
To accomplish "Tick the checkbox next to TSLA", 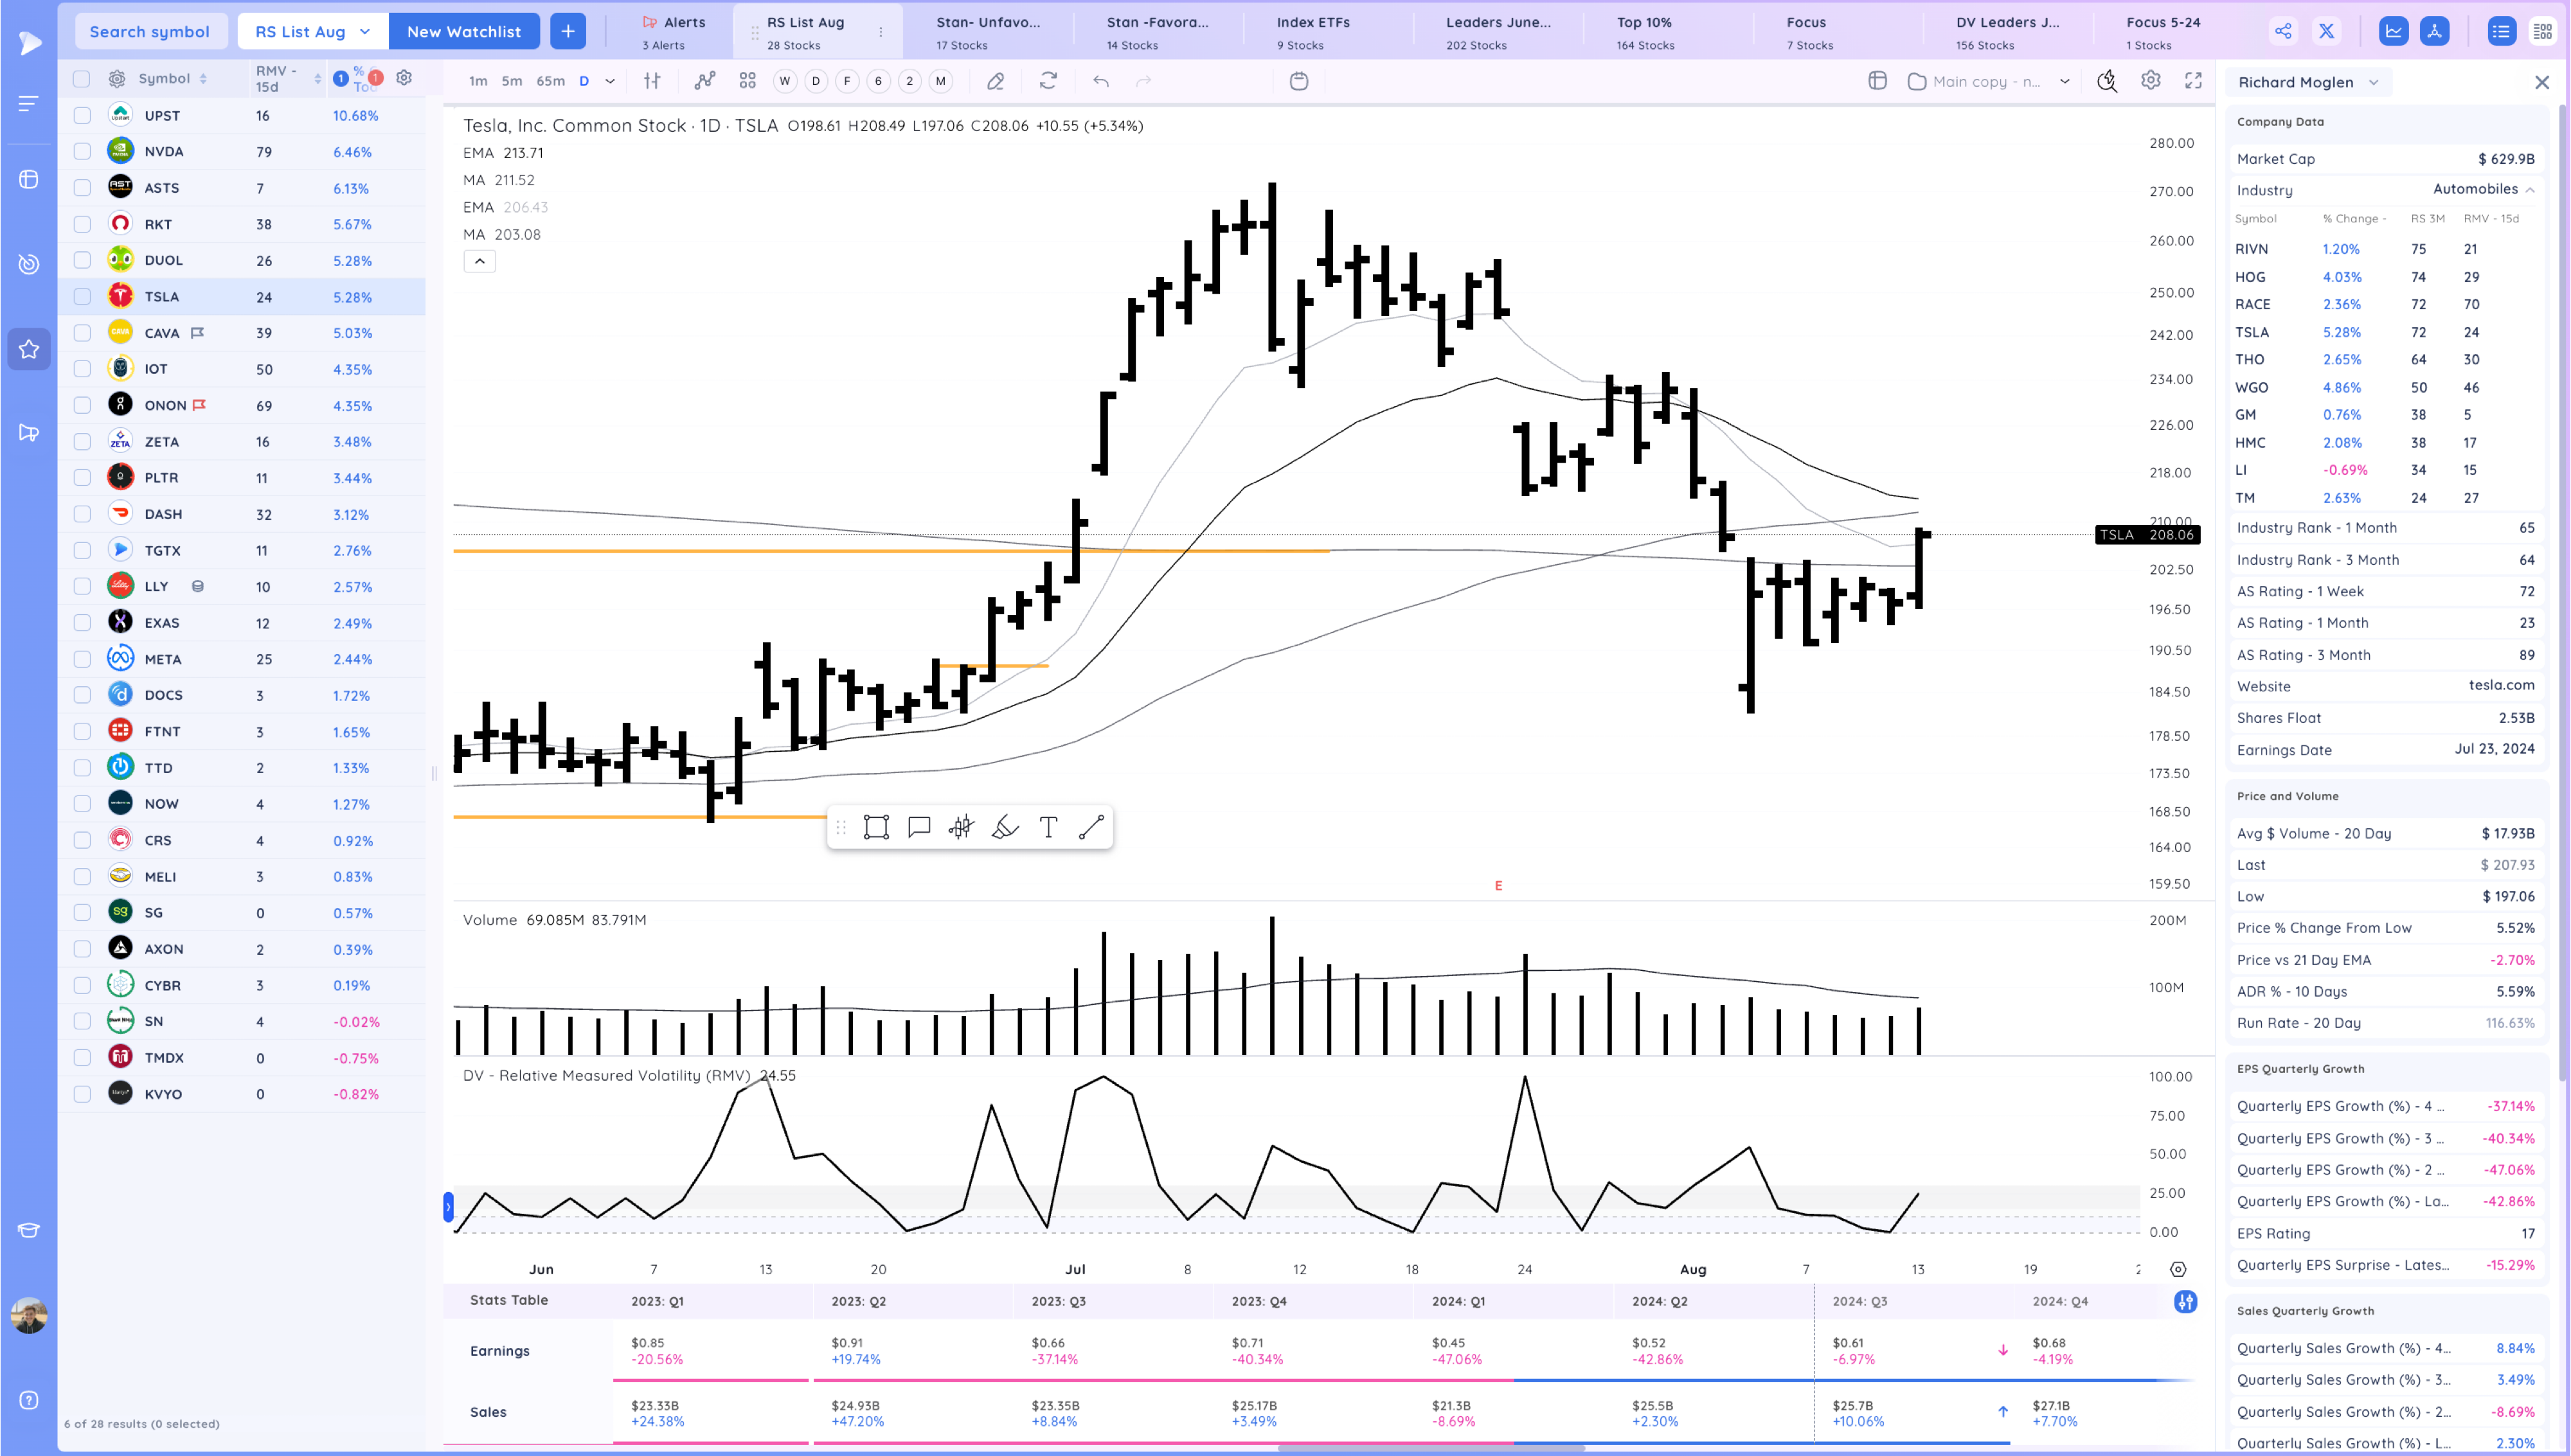I will [x=82, y=297].
